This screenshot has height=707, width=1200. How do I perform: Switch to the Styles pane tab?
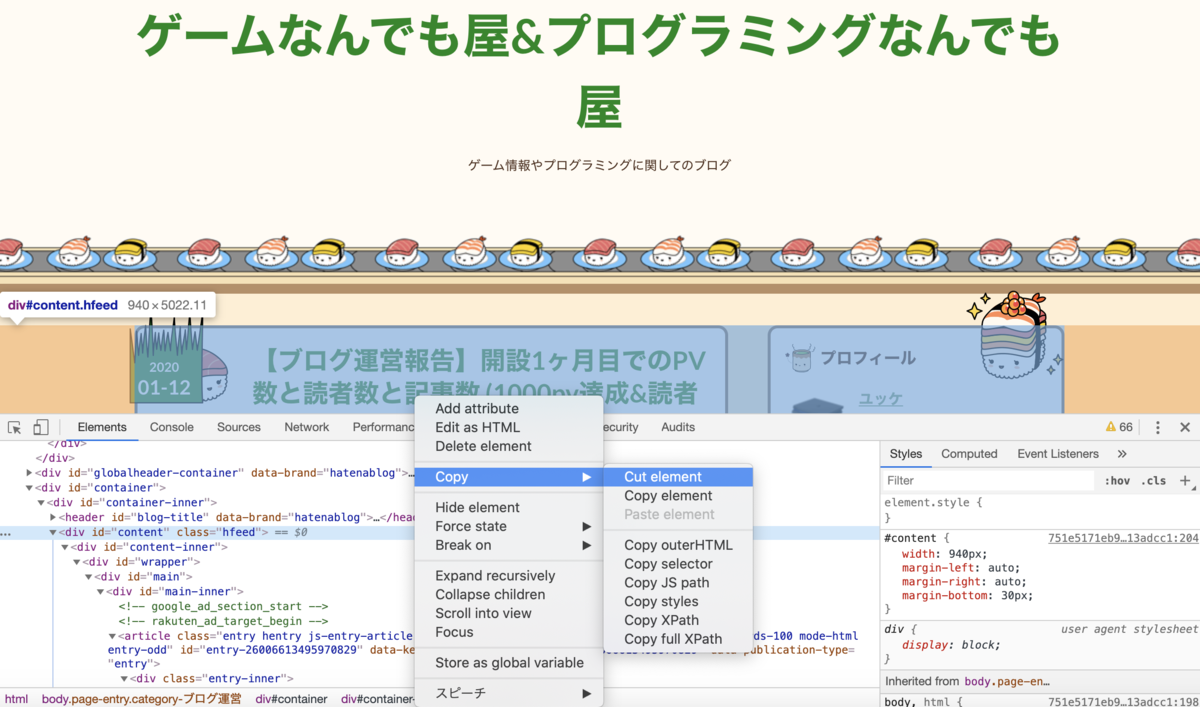tap(906, 454)
